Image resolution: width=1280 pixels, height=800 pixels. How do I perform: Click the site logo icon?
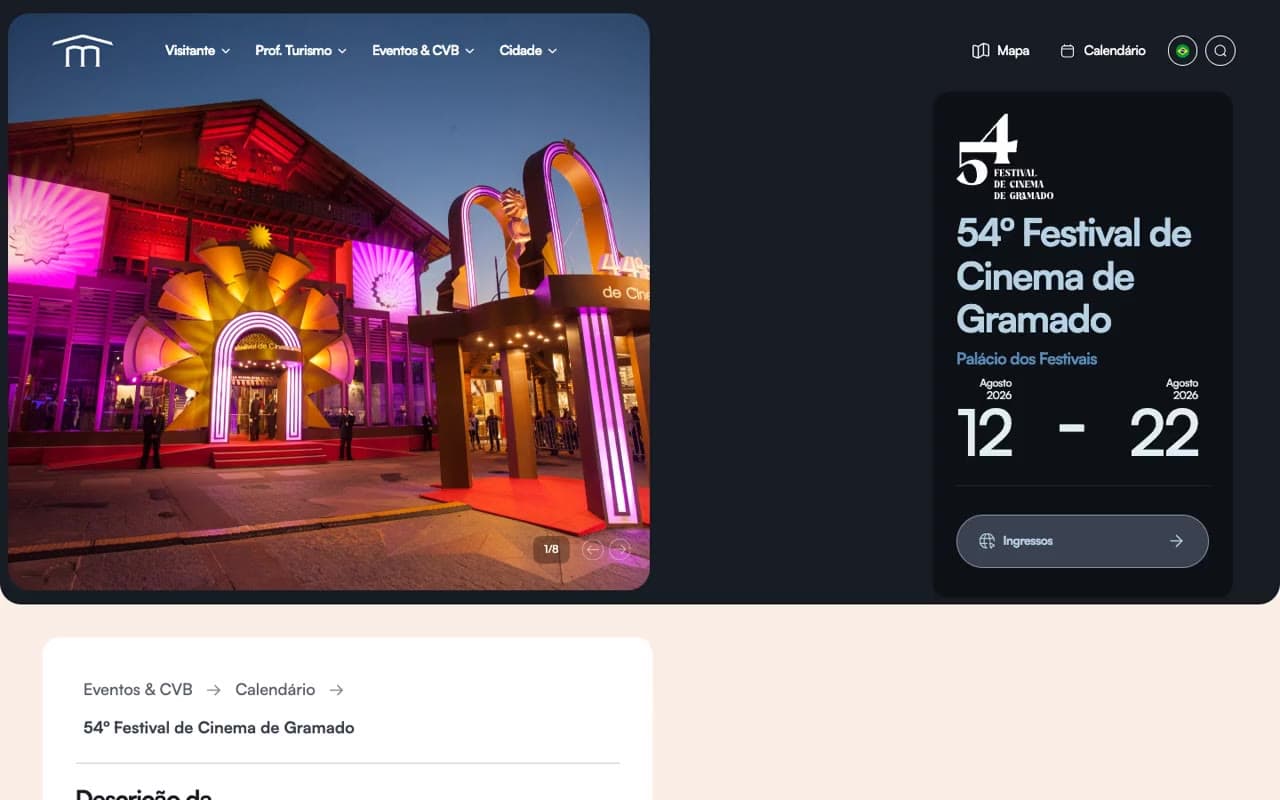pyautogui.click(x=82, y=51)
